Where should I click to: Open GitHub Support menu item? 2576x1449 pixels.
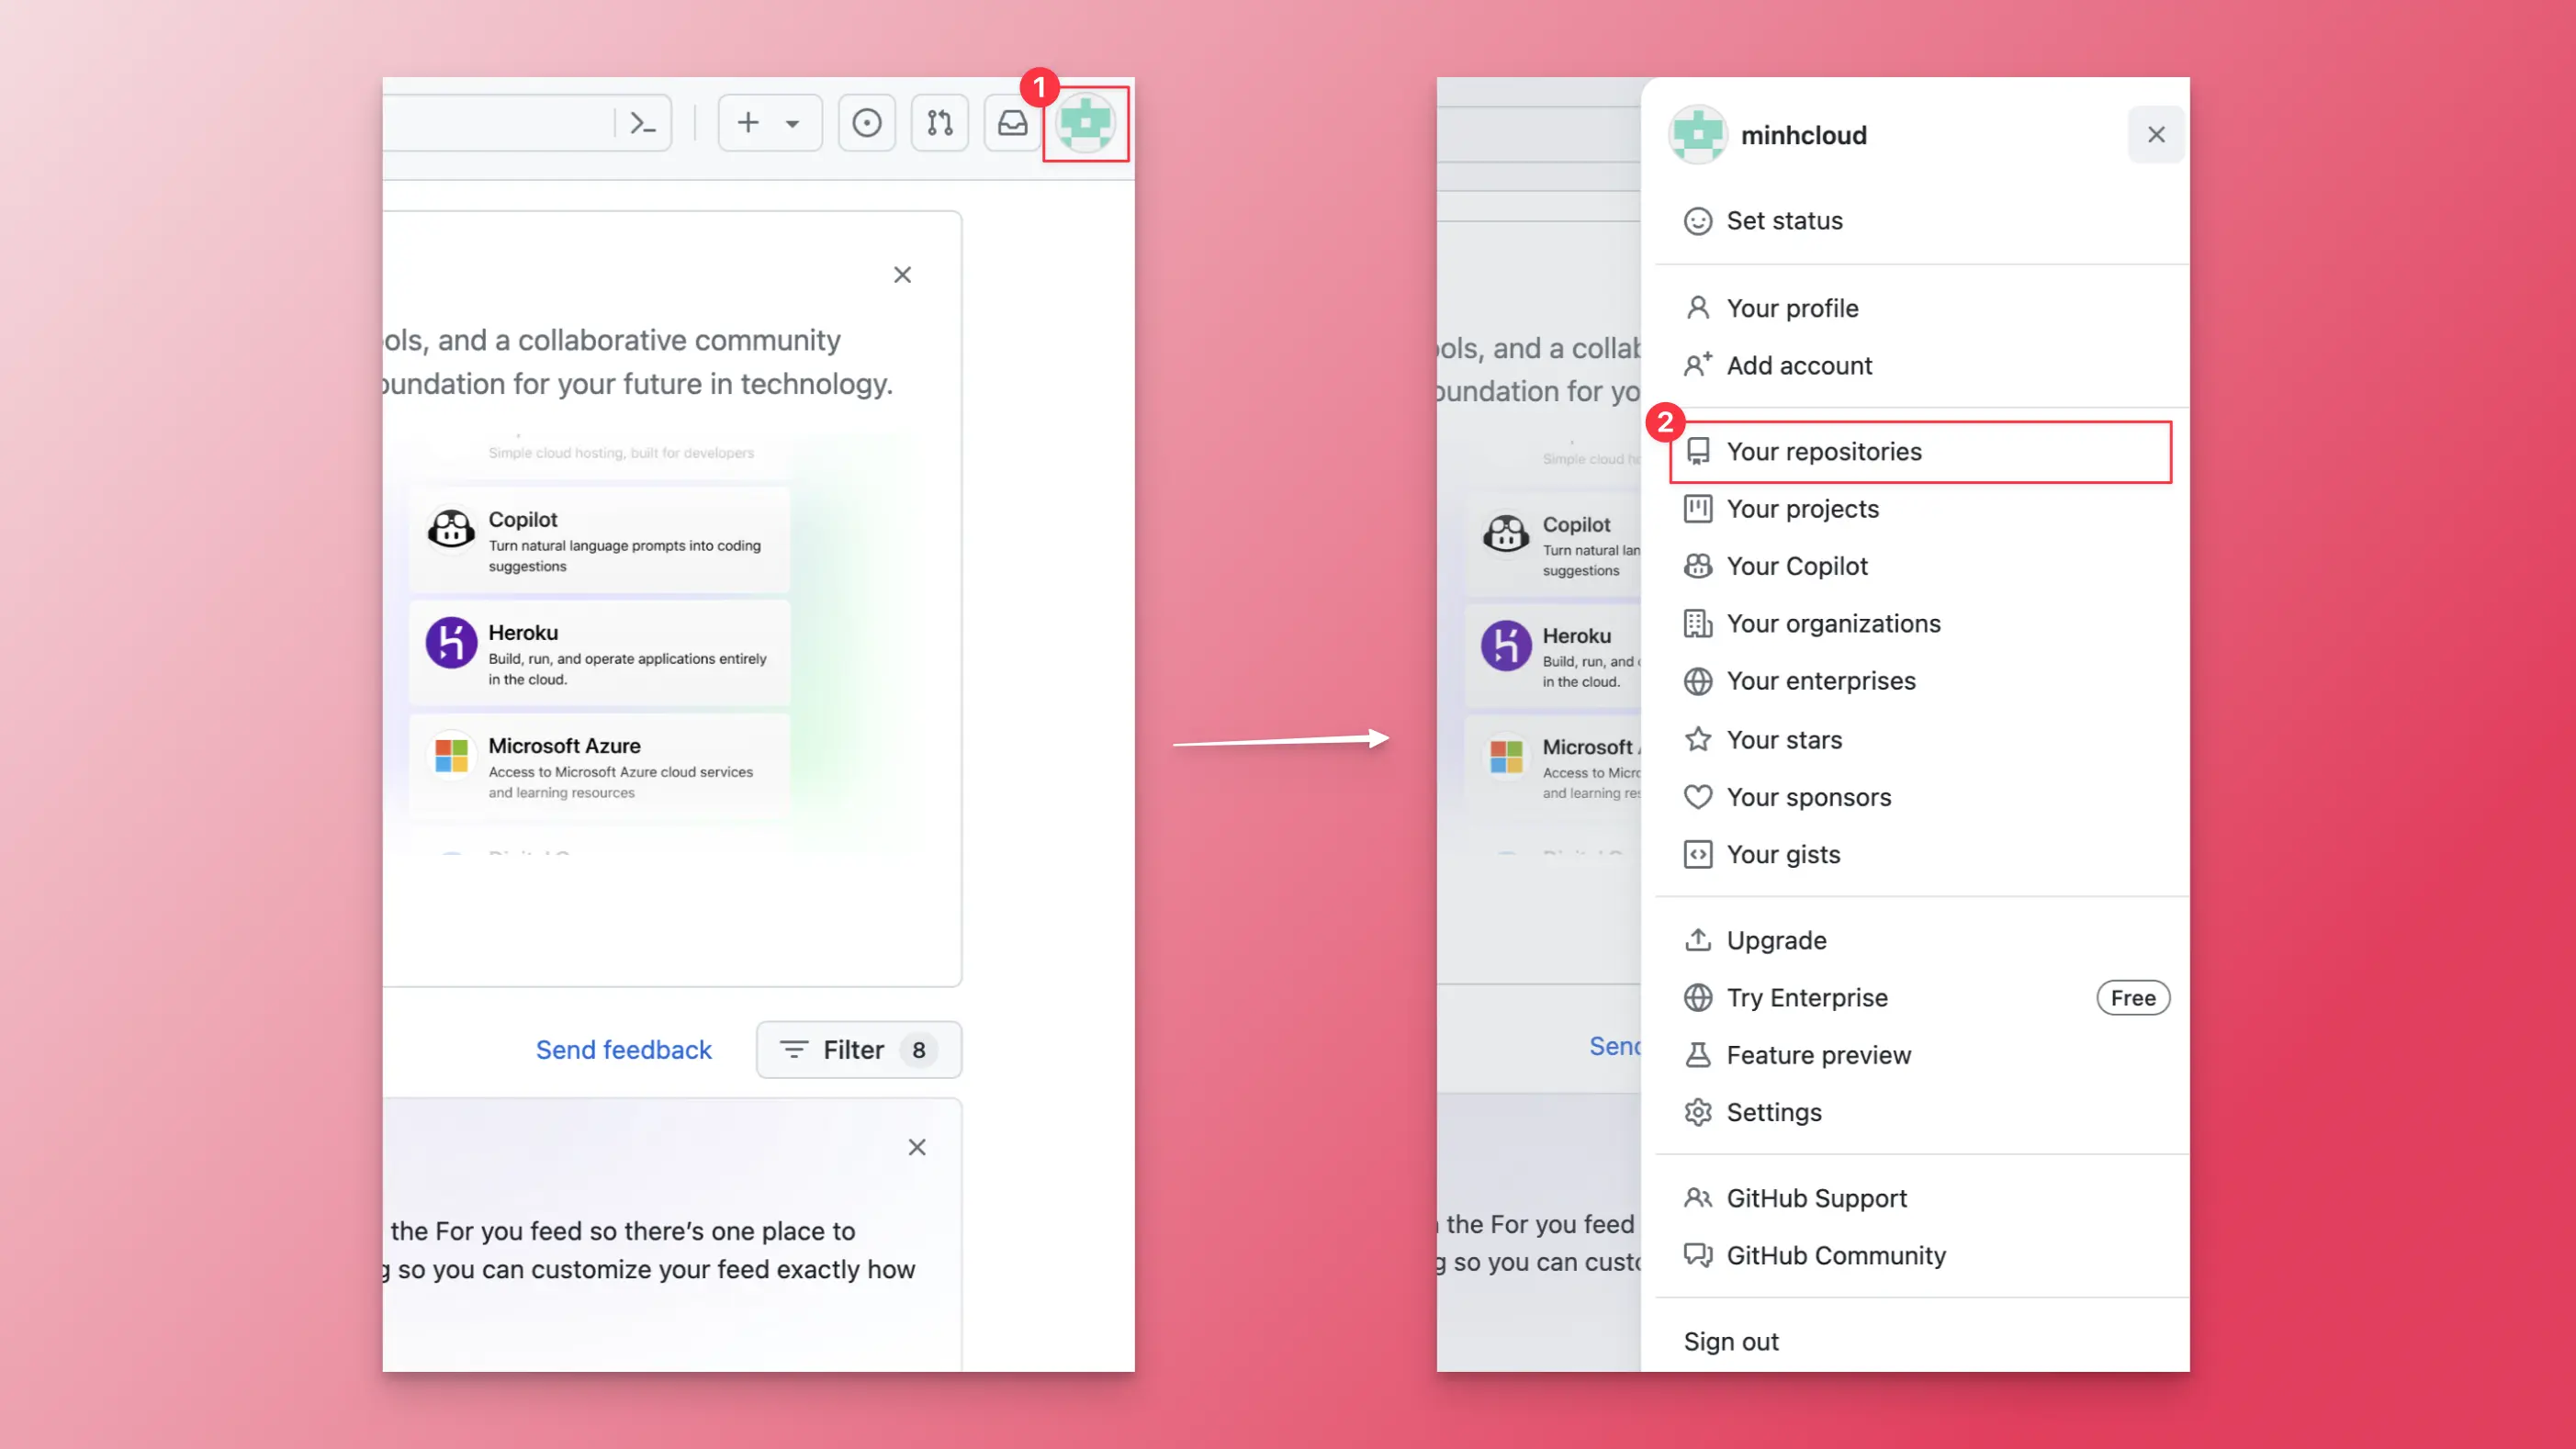[x=1920, y=1199]
